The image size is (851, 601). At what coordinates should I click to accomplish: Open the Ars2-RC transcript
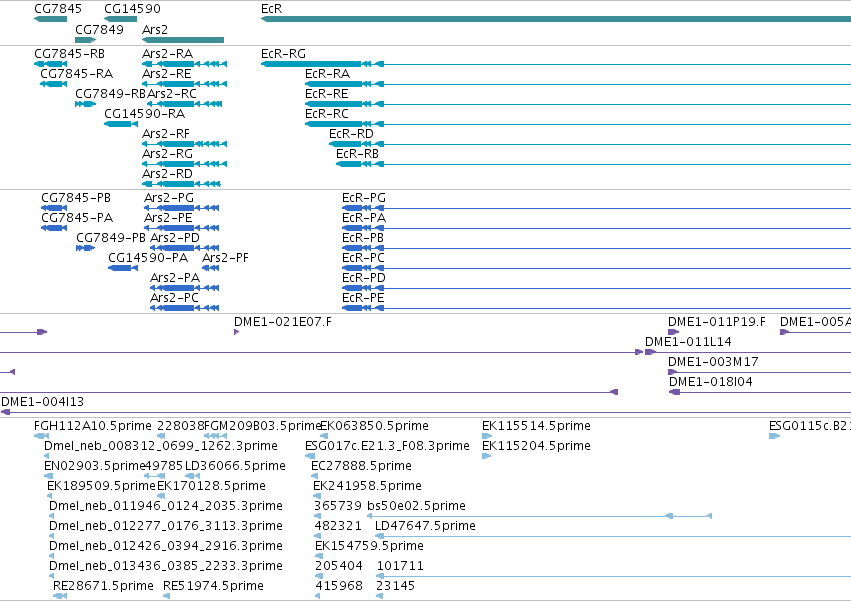click(x=172, y=93)
